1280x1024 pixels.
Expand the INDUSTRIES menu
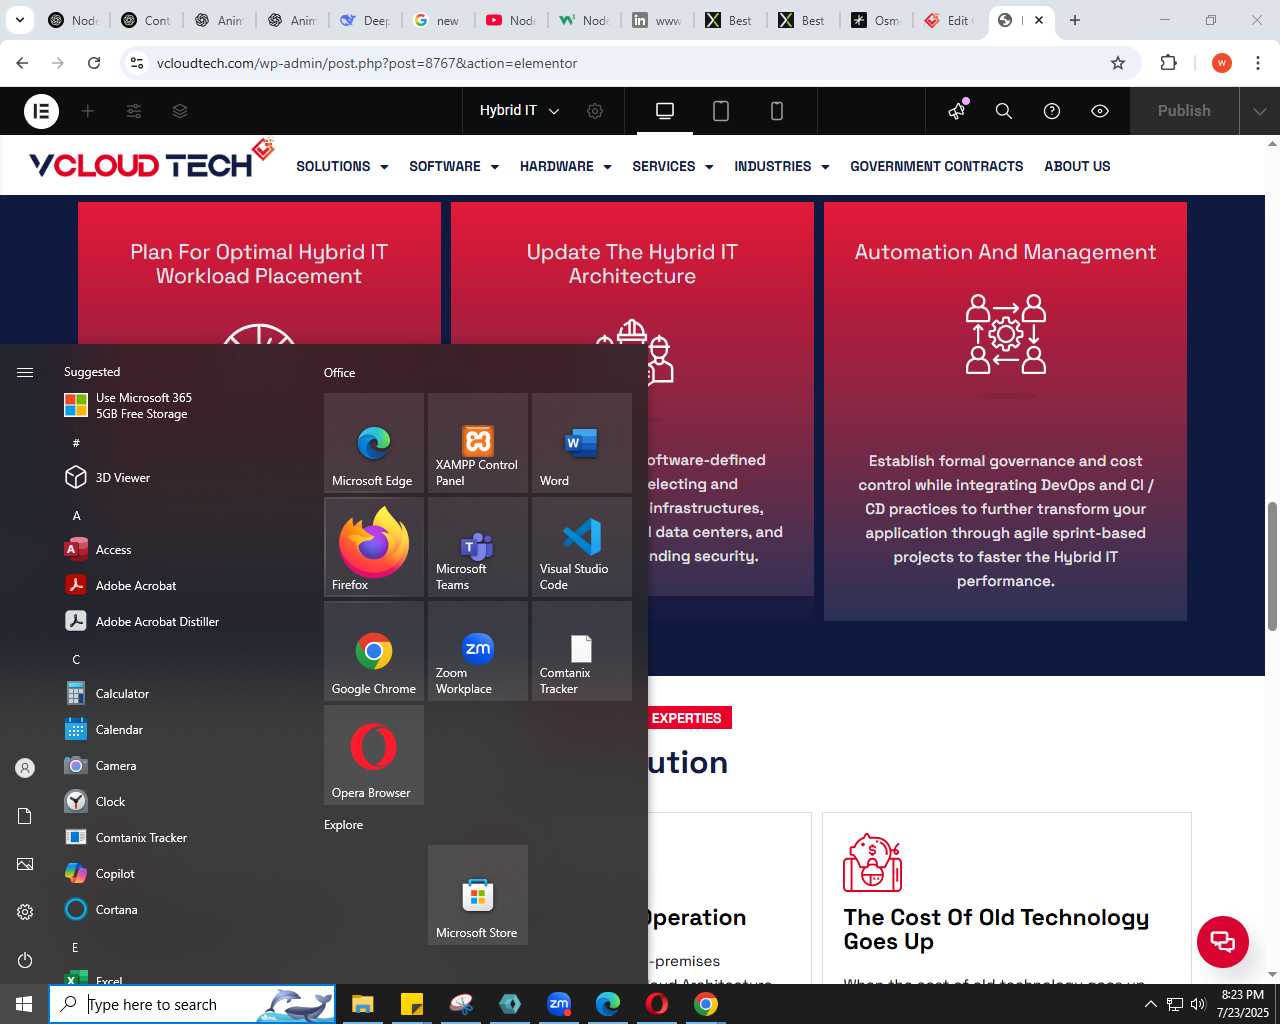pyautogui.click(x=782, y=166)
